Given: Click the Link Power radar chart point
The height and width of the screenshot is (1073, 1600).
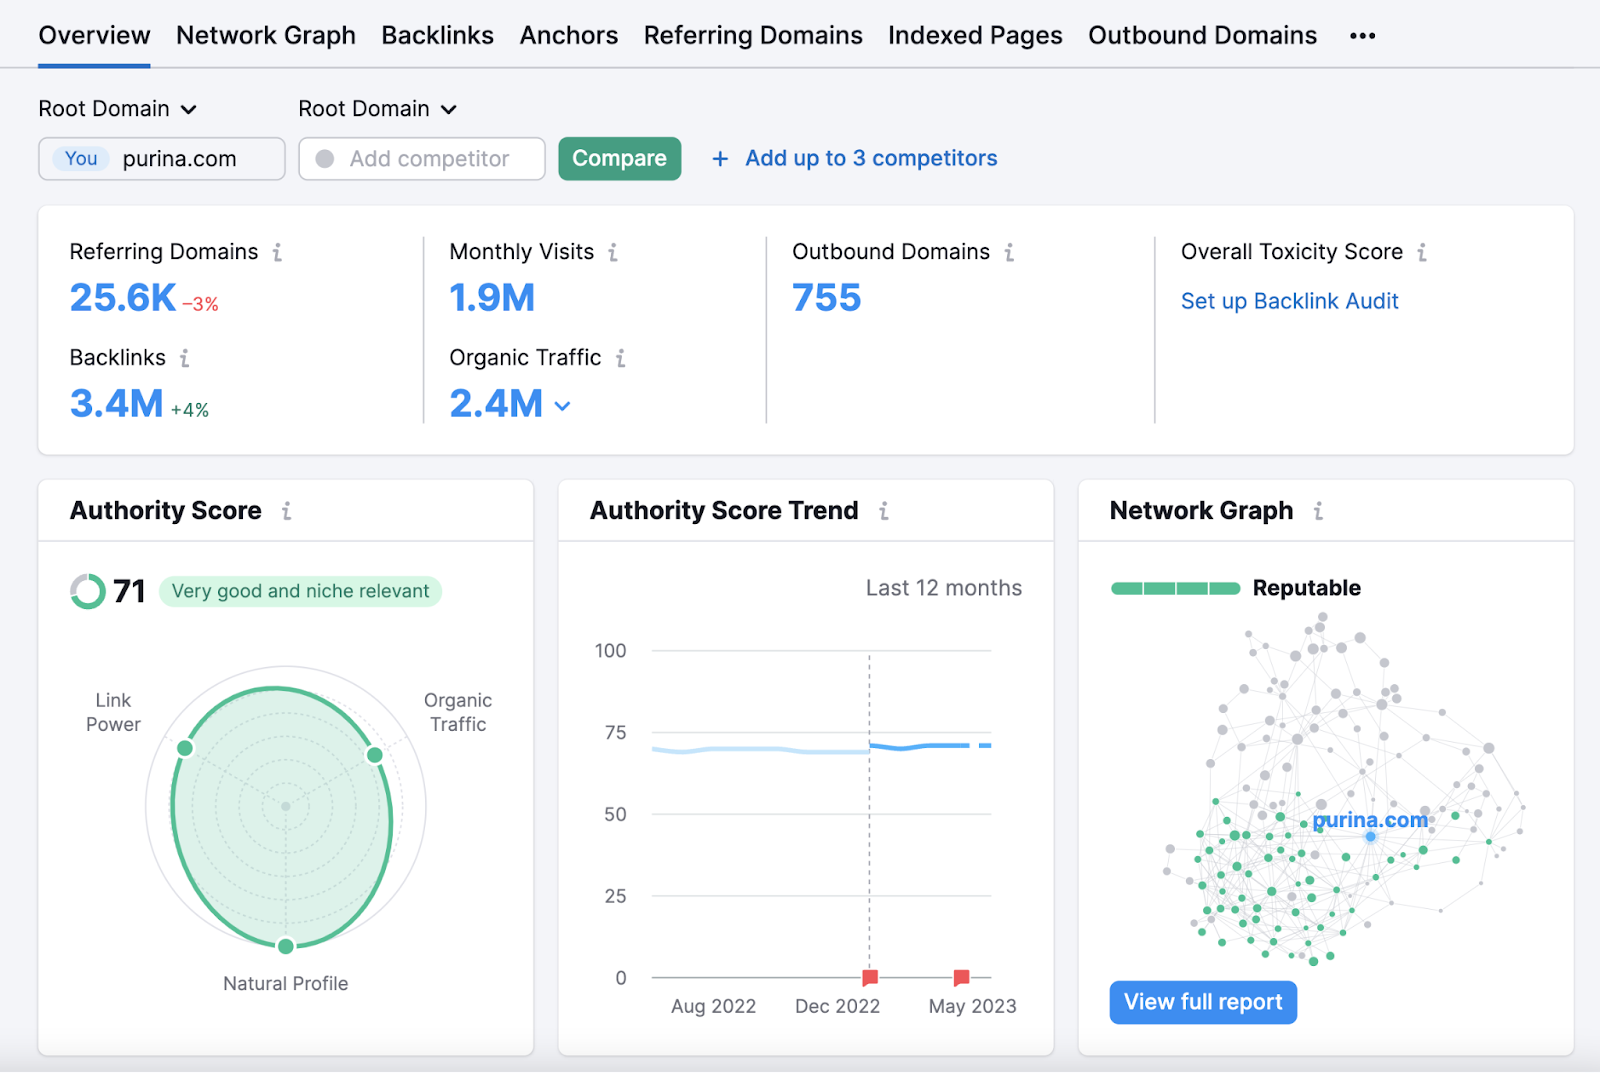Looking at the screenshot, I should [185, 748].
